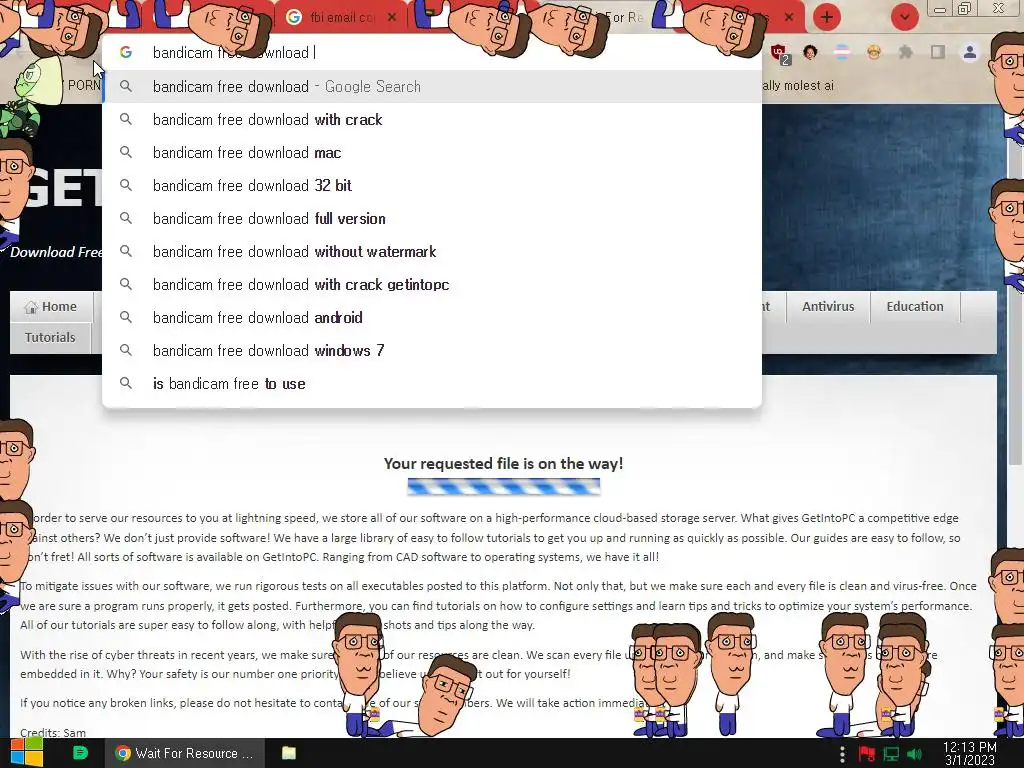Open the Home menu on GetIntoPC
The image size is (1024, 768).
tap(51, 306)
